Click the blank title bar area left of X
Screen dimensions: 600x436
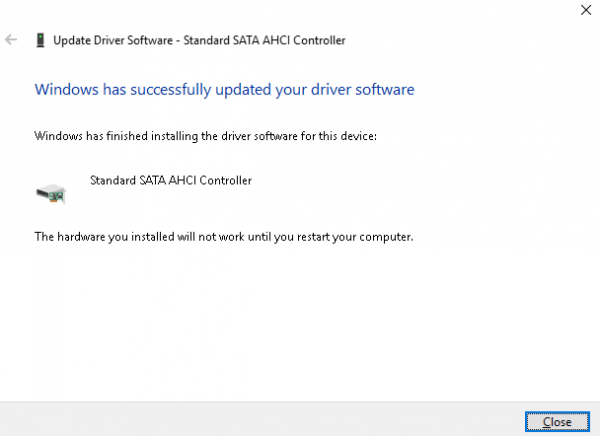pyautogui.click(x=300, y=10)
